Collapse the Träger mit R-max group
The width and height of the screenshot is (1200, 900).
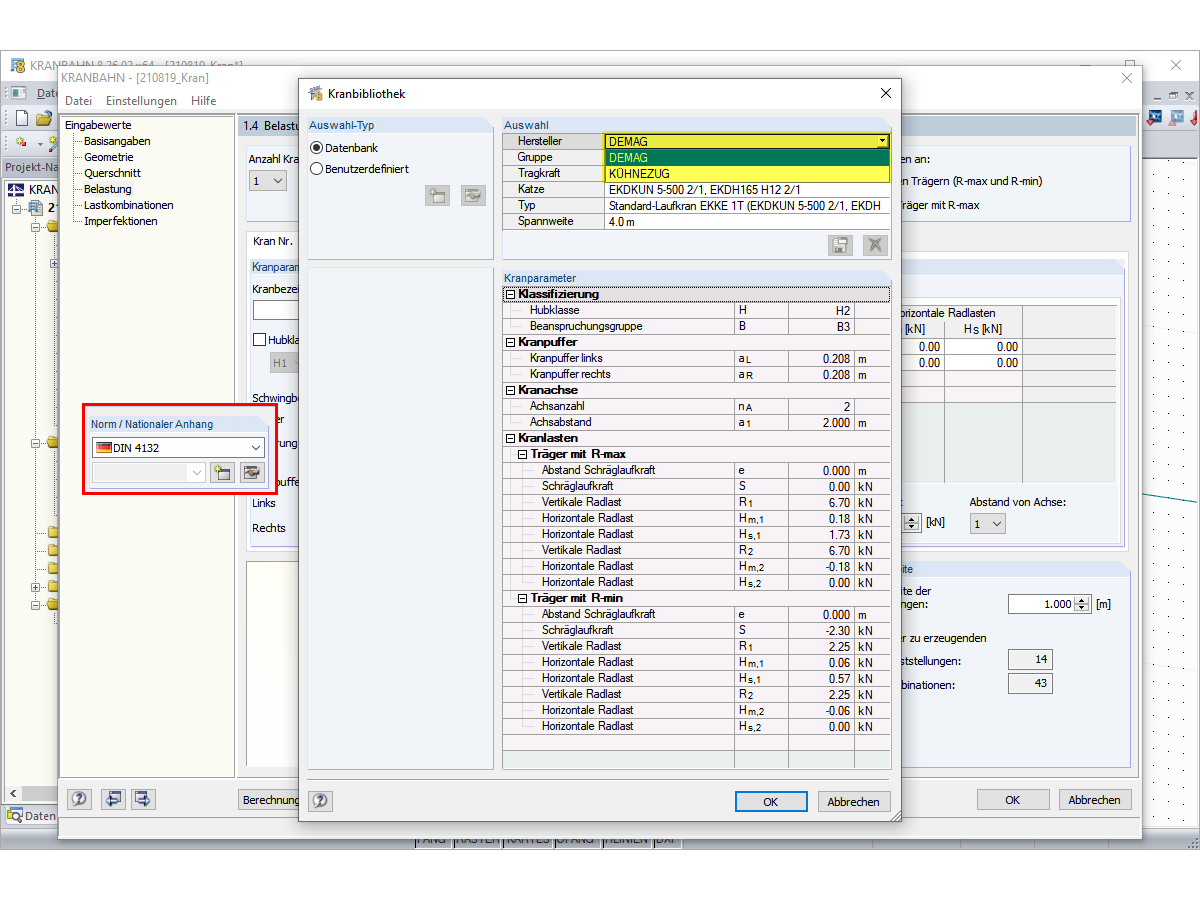point(523,454)
